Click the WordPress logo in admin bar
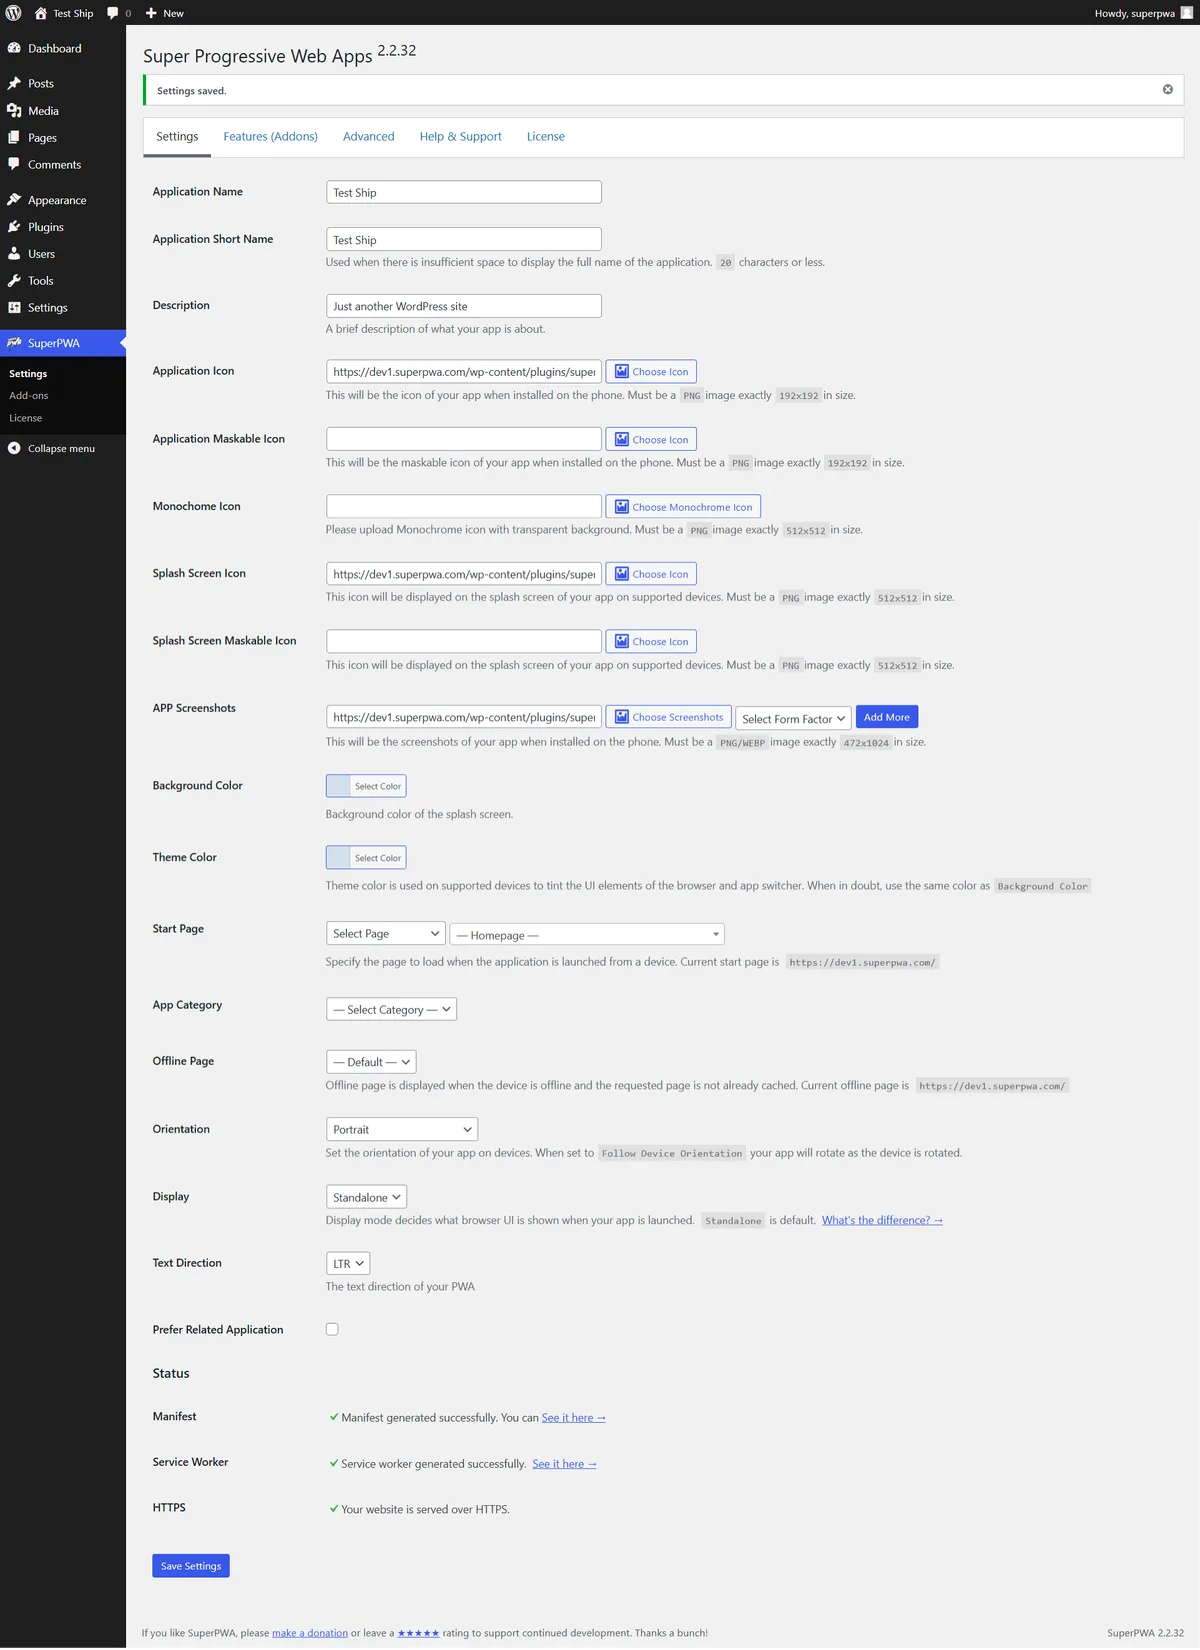Image resolution: width=1200 pixels, height=1650 pixels. 14,13
